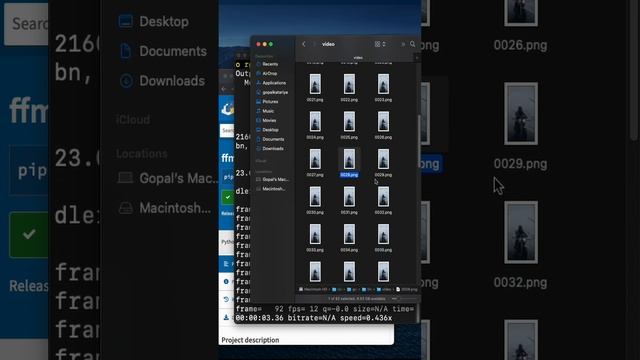Click the '1 of 92 selected' status text
Screen dimensions: 640x360
tap(357, 299)
